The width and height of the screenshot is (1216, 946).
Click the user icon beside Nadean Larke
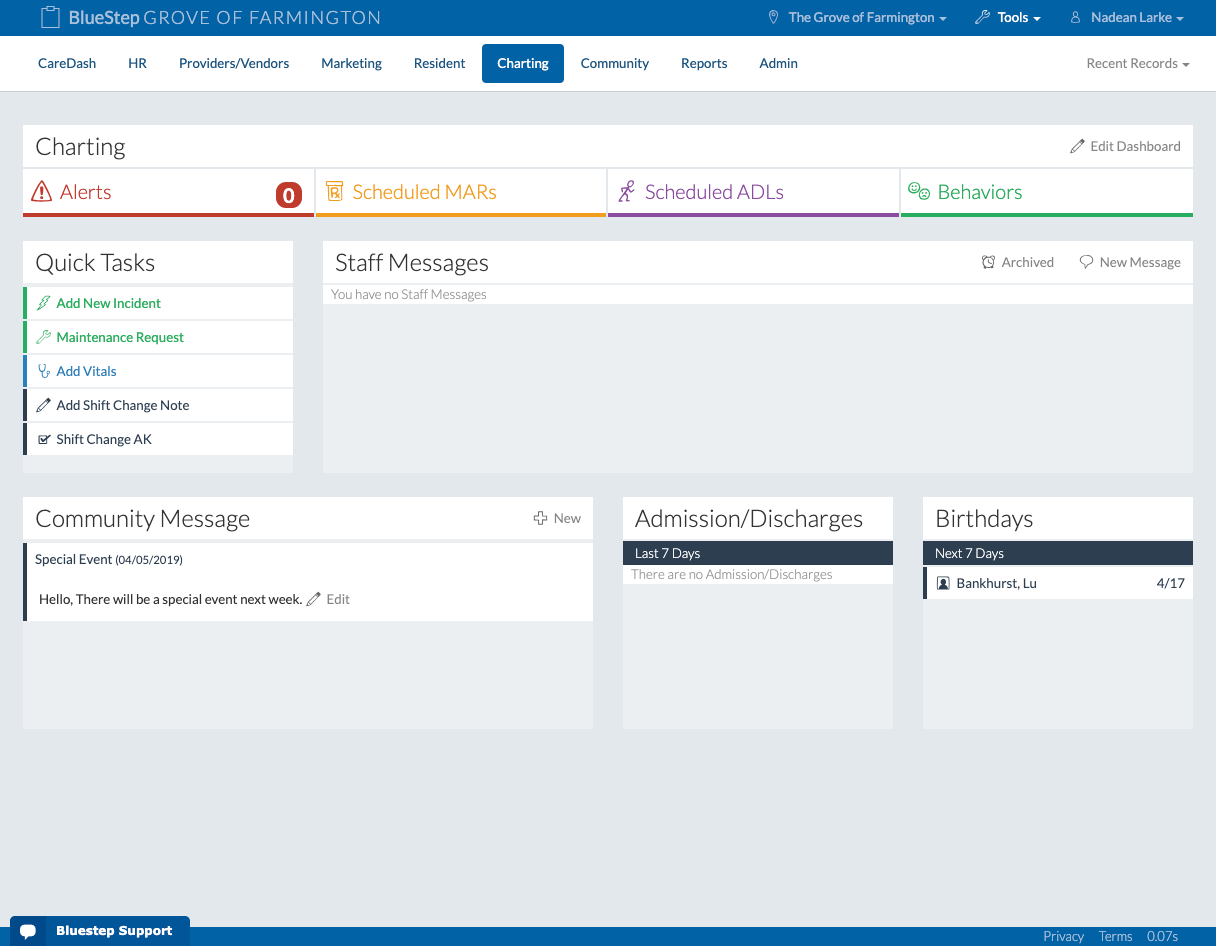[1076, 18]
